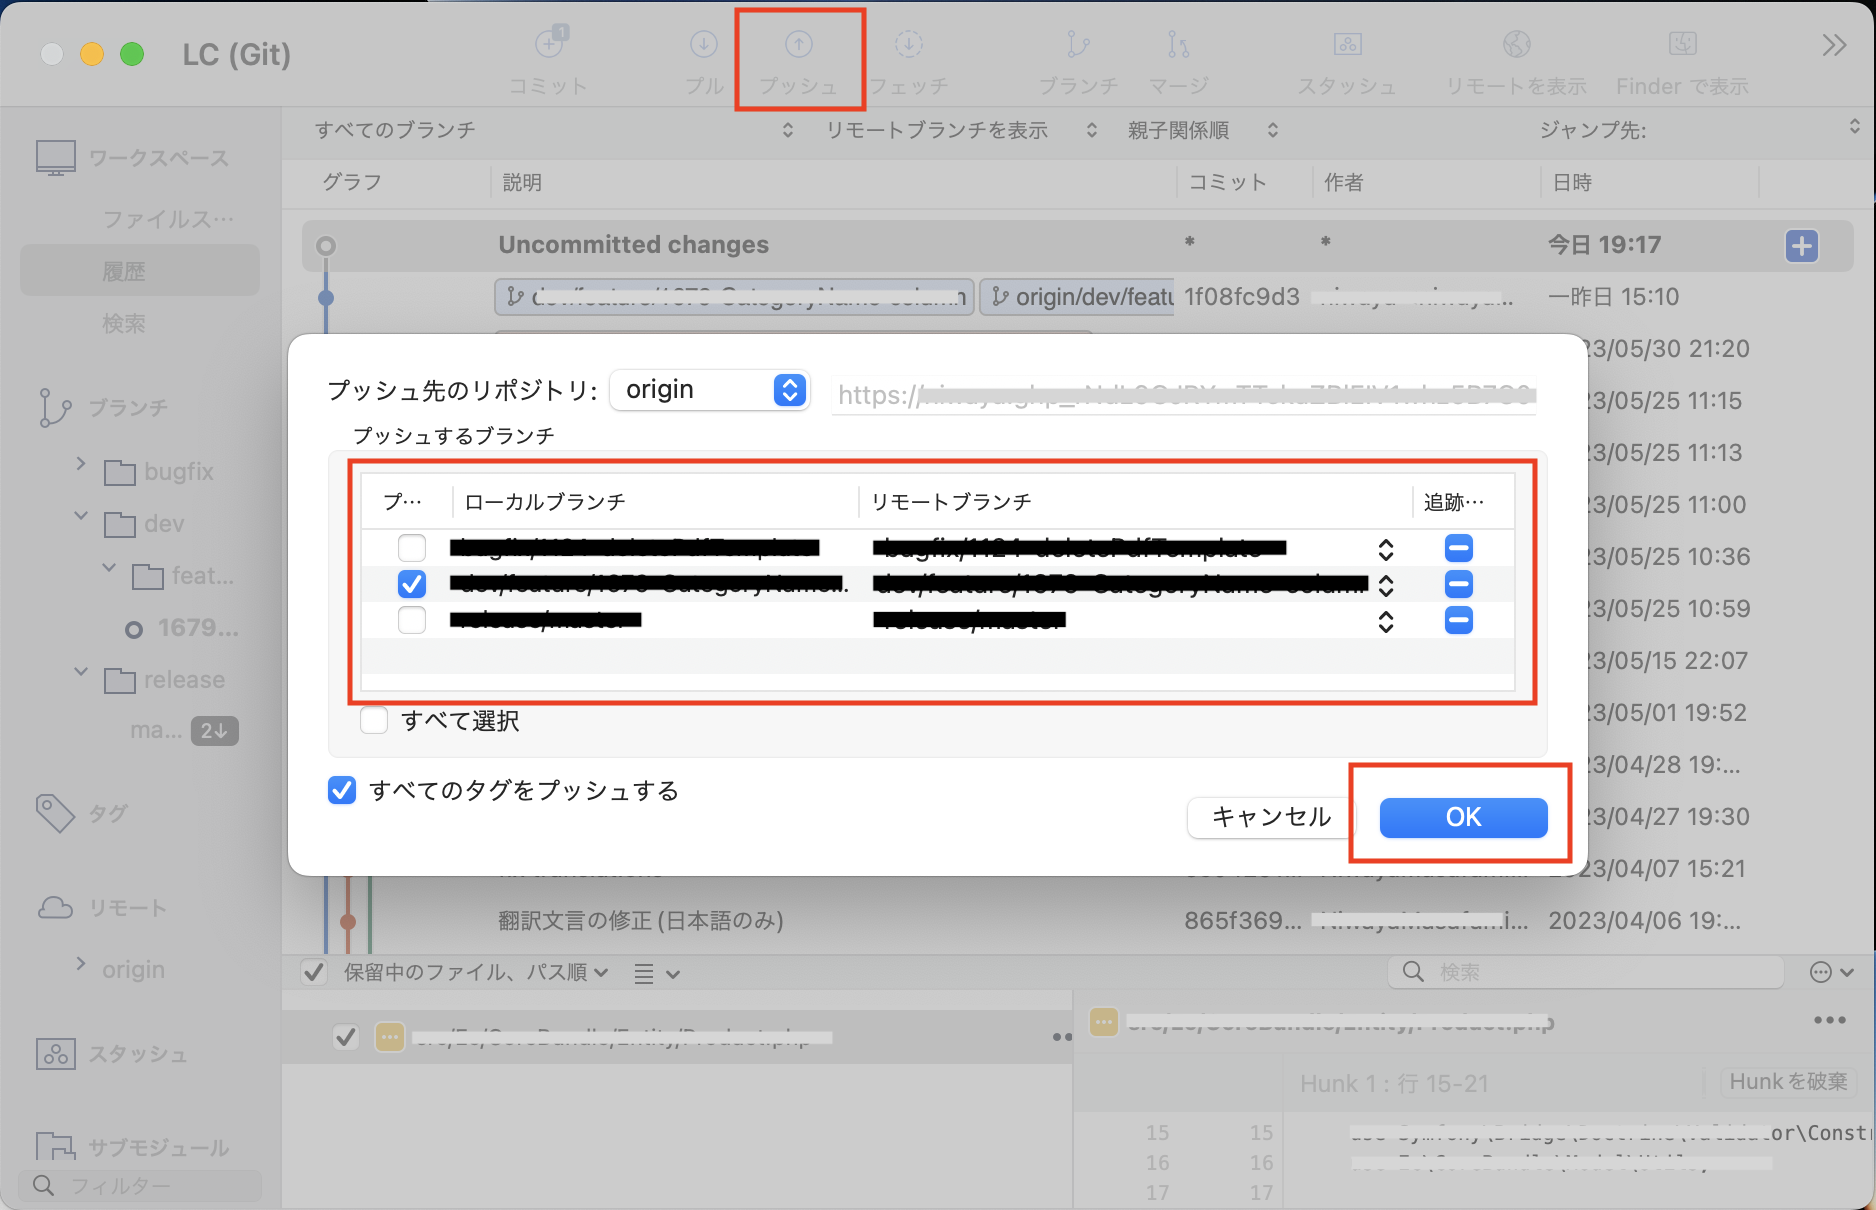Viewport: 1876px width, 1210px height.
Task: Select the プル (Pull) toolbar icon
Action: click(703, 55)
